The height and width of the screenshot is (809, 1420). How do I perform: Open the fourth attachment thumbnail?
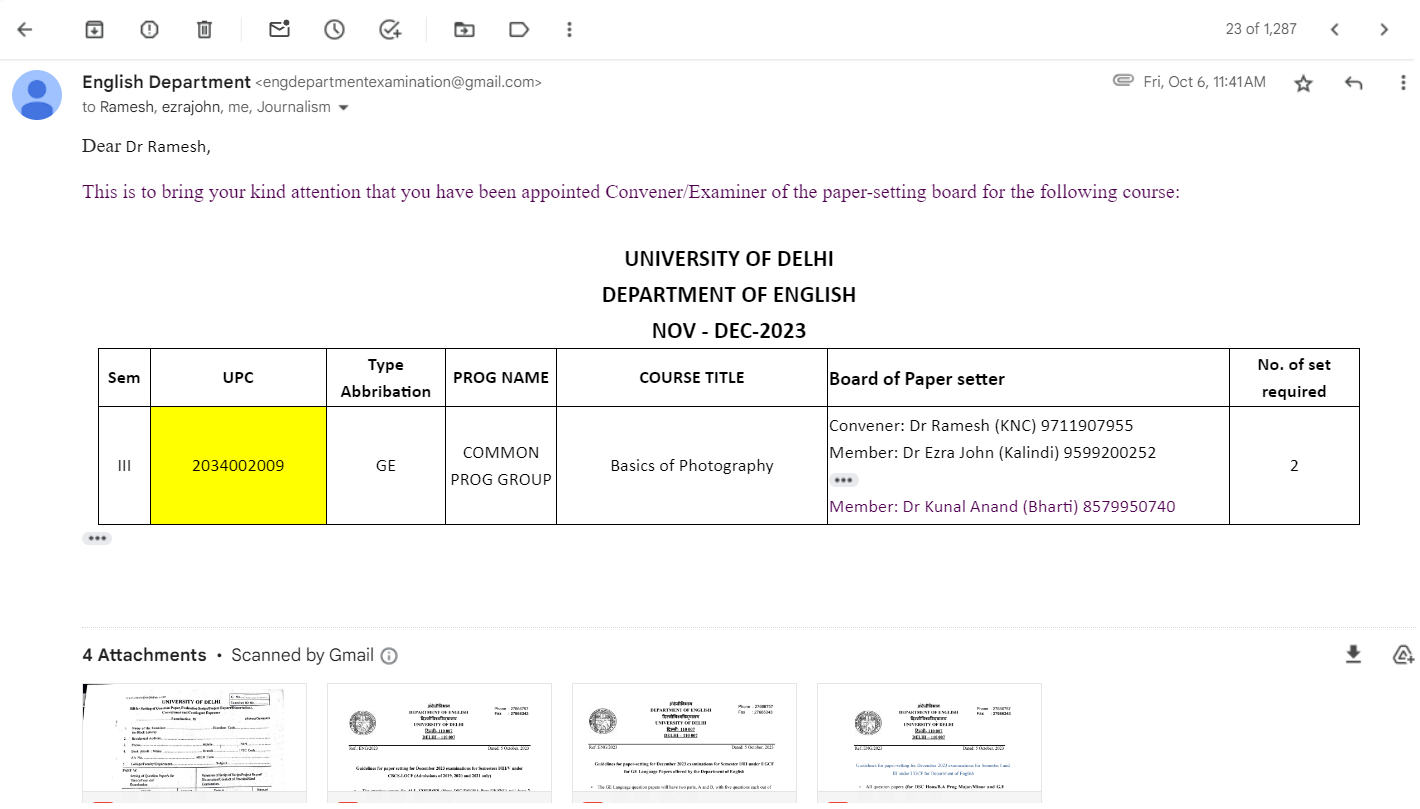tap(929, 743)
